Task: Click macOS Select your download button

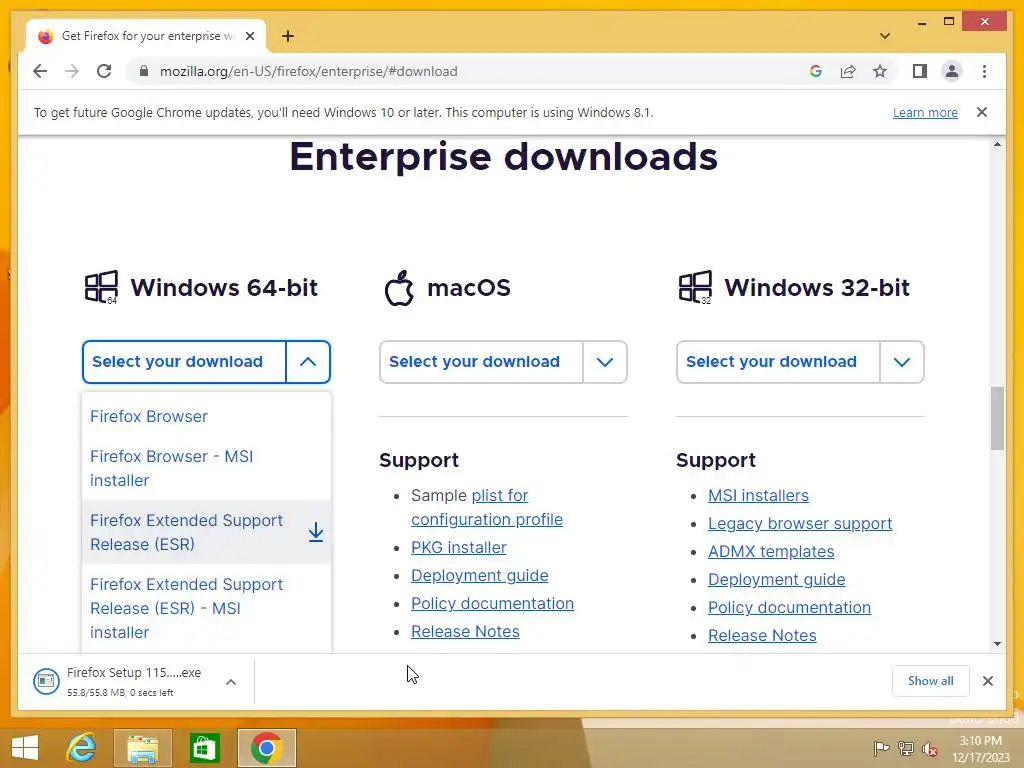Action: 481,362
